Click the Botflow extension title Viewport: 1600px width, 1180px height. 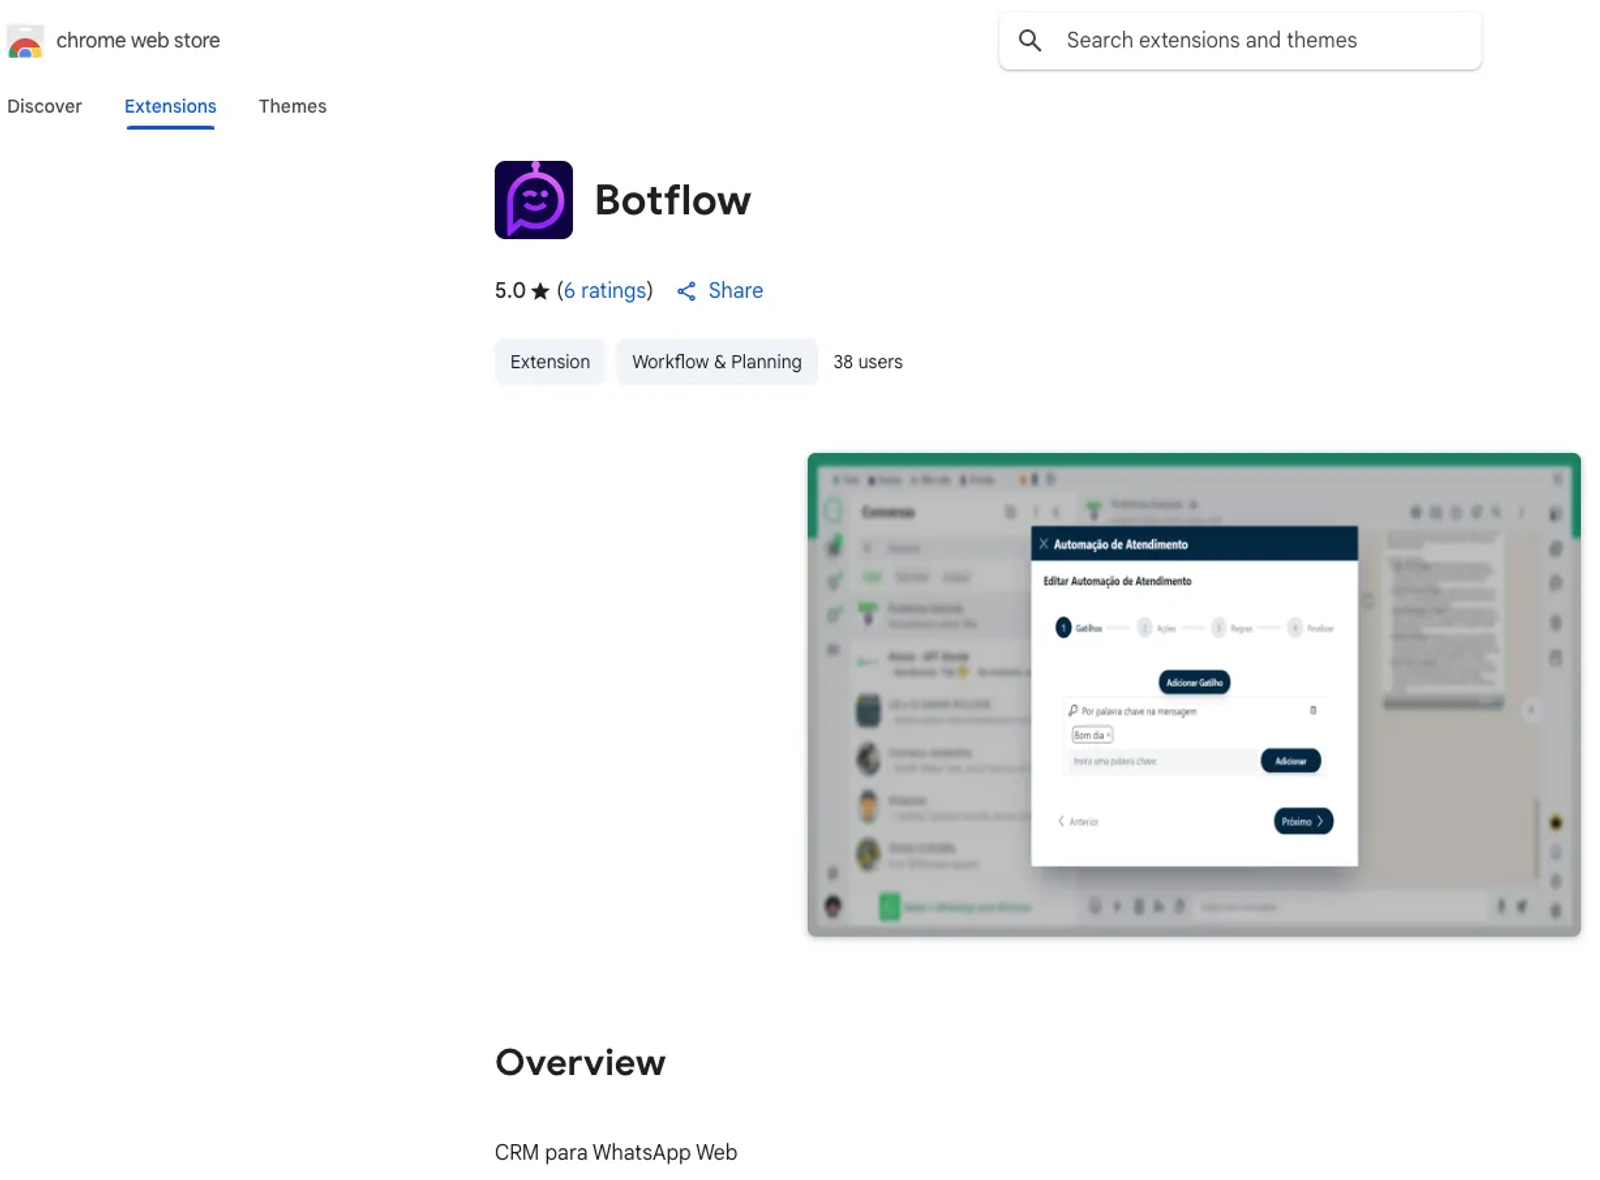[672, 200]
